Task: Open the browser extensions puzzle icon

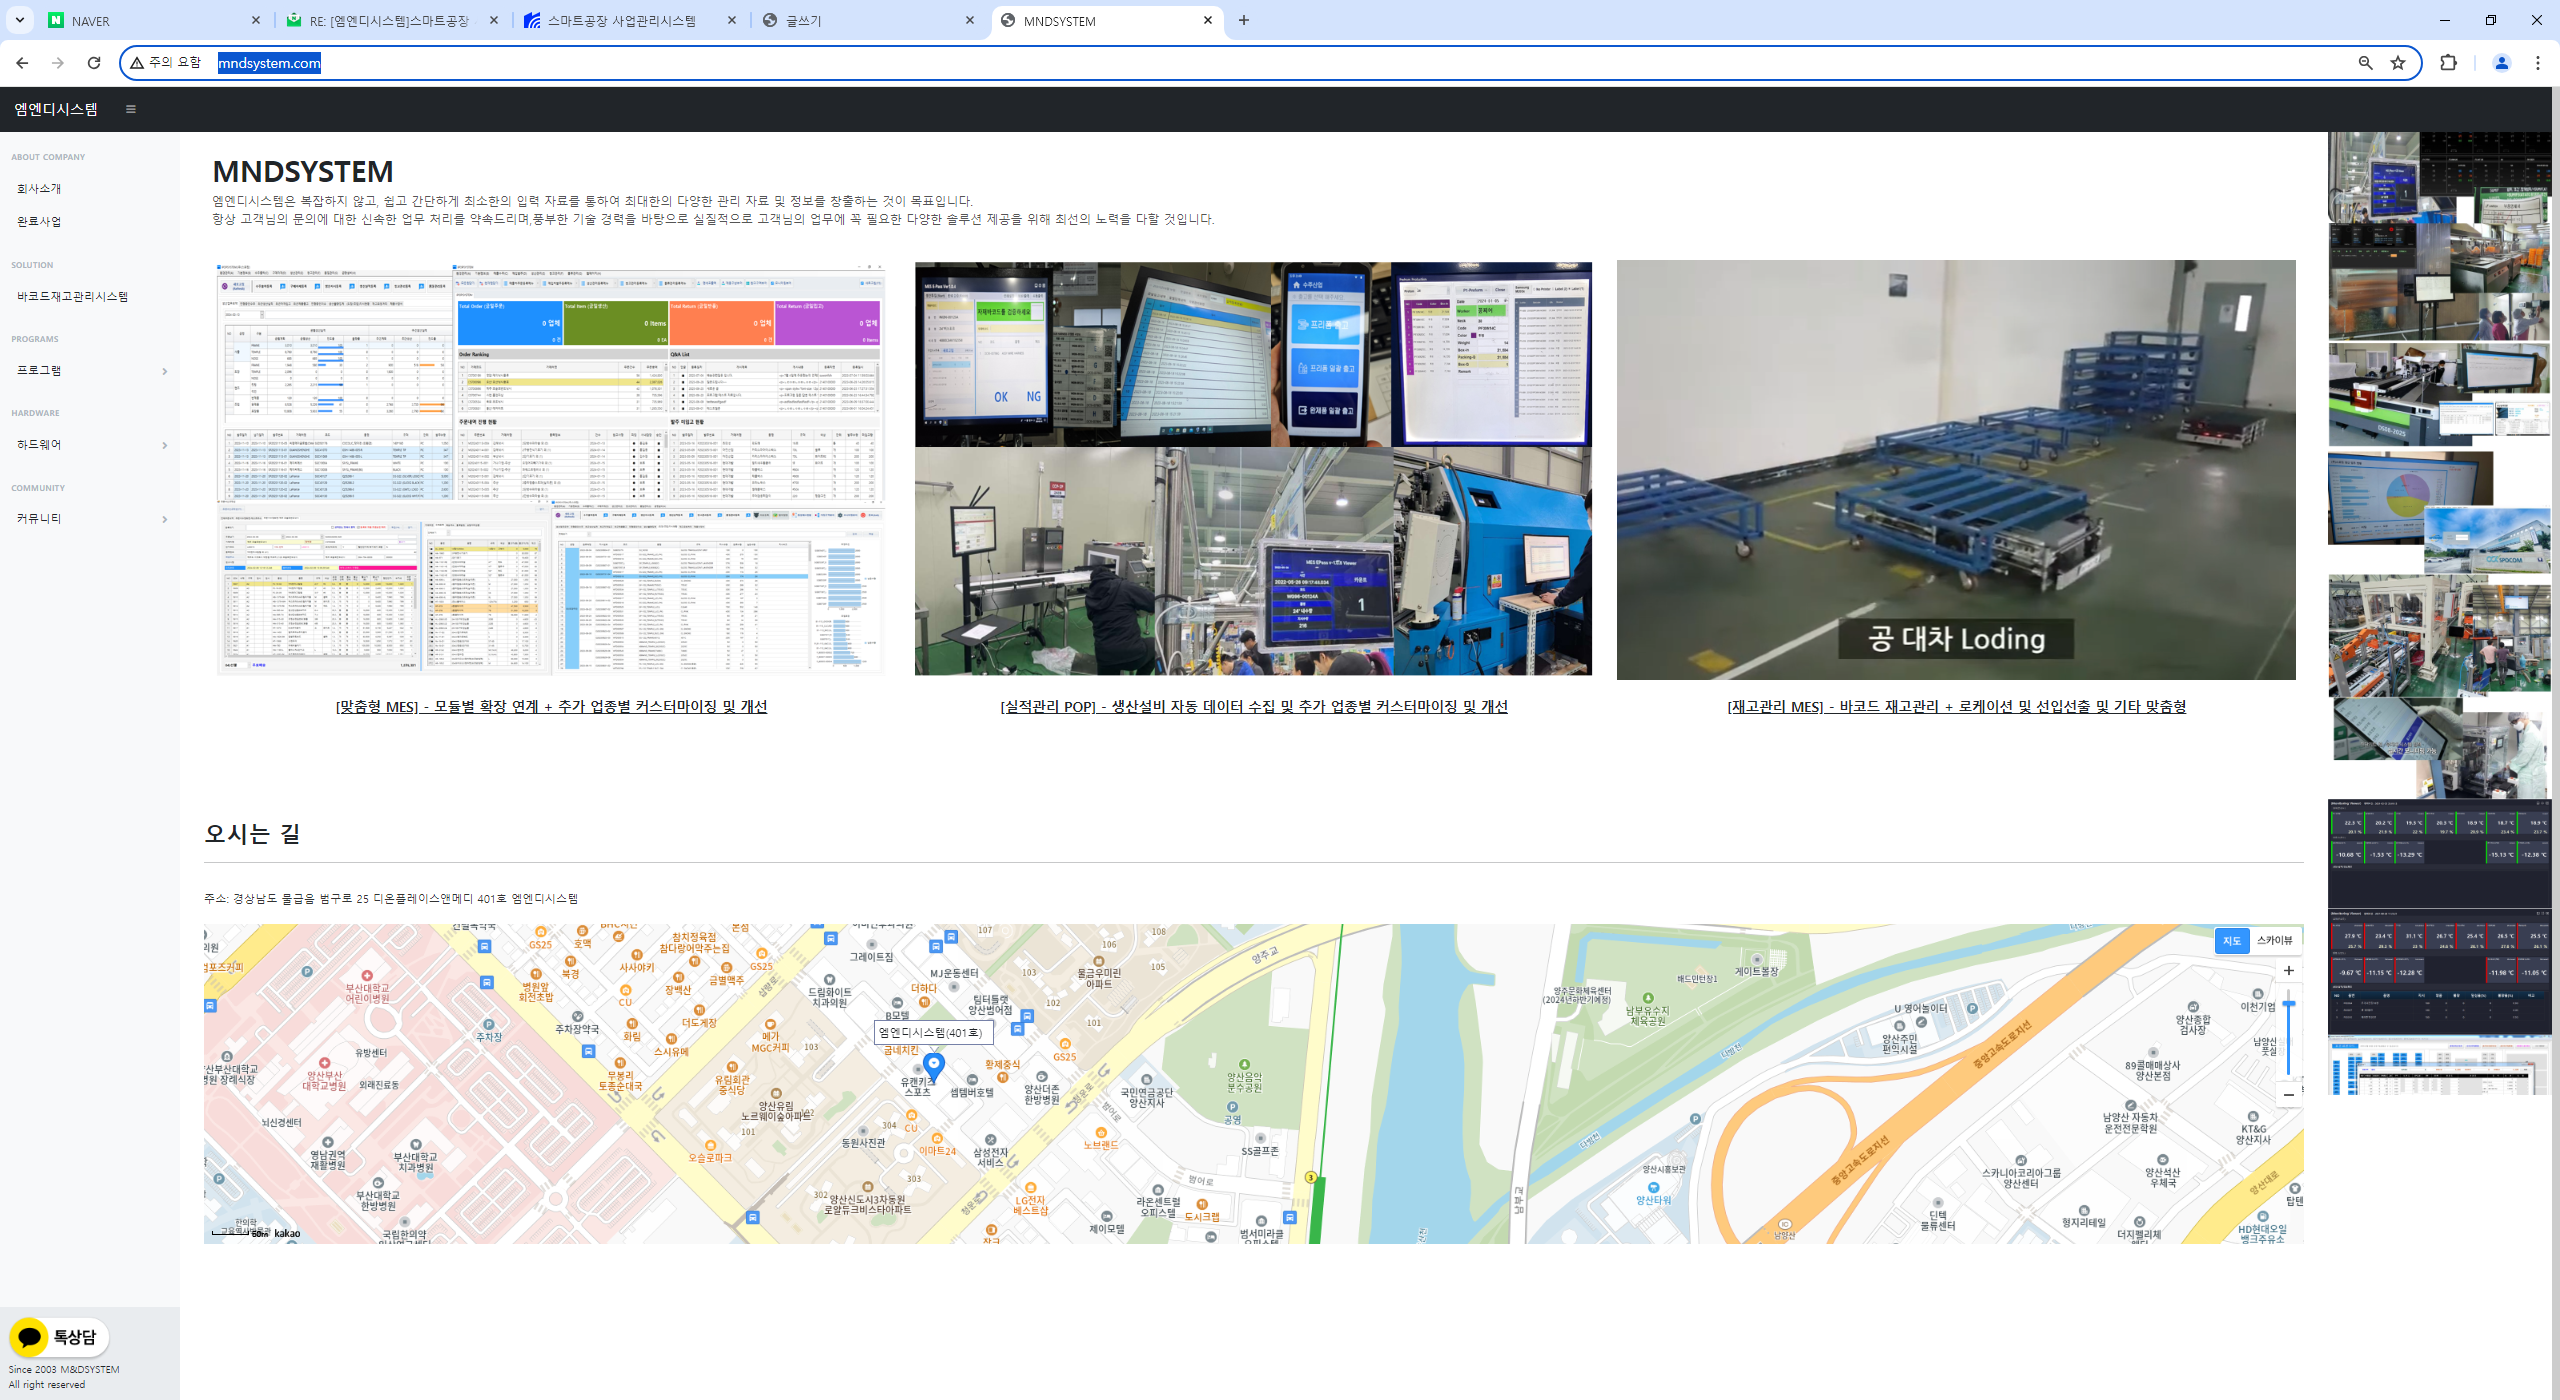Action: pos(2448,63)
